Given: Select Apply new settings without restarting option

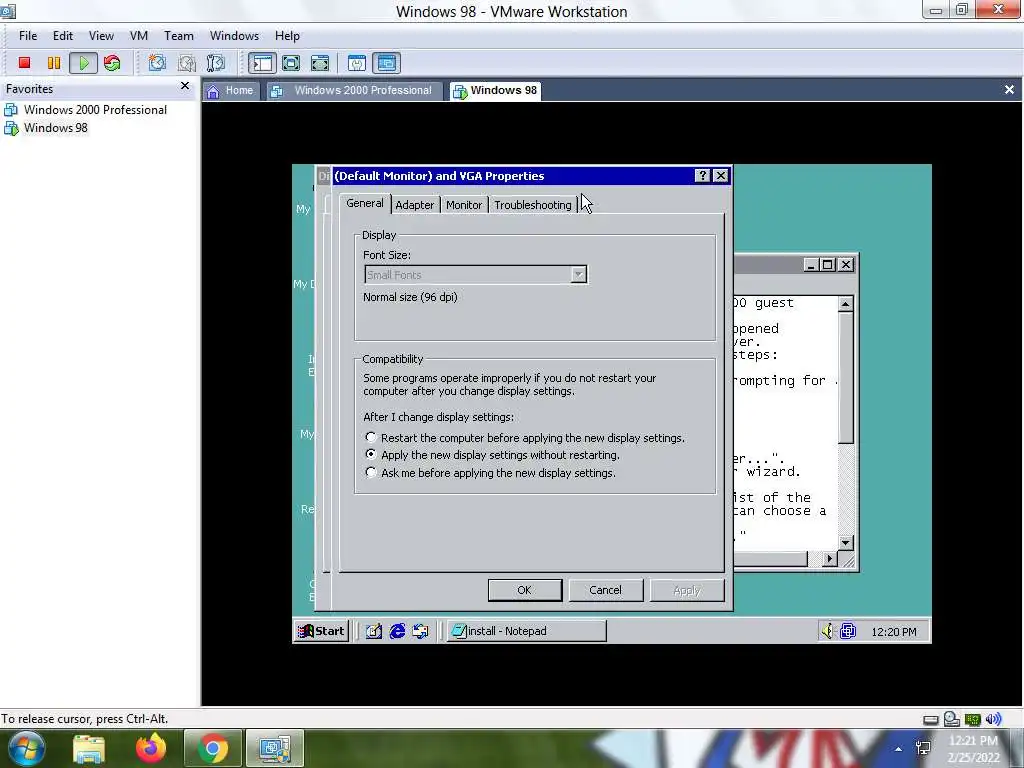Looking at the screenshot, I should 493,455.
